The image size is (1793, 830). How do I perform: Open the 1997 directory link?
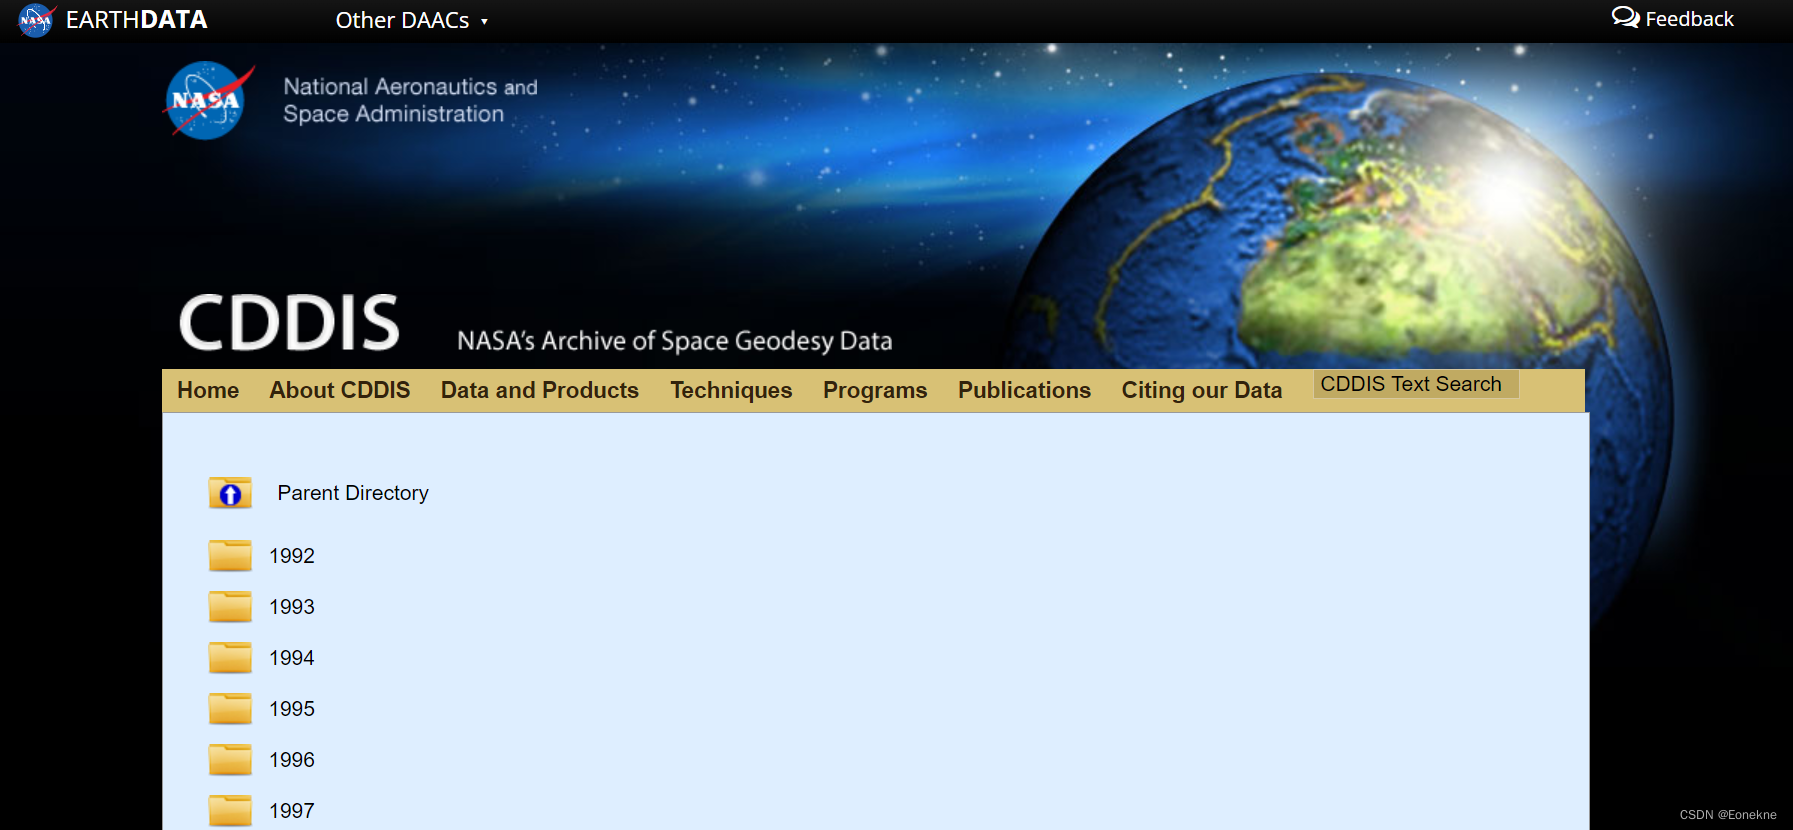[x=292, y=811]
